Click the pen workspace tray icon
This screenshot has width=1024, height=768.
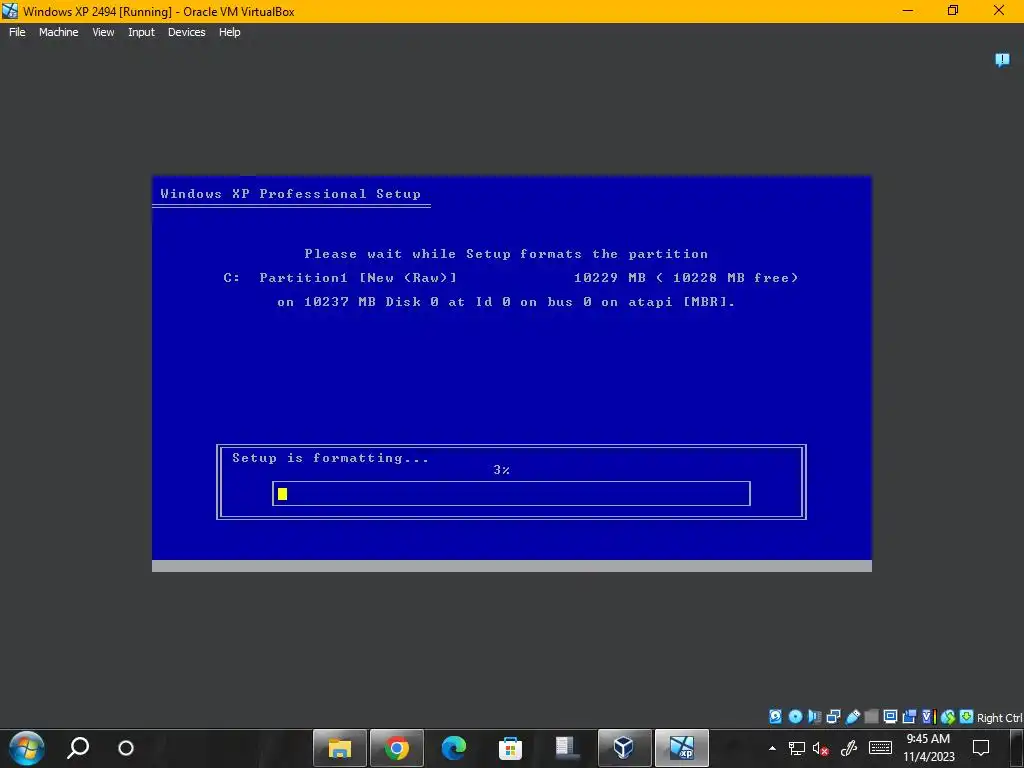pyautogui.click(x=849, y=748)
